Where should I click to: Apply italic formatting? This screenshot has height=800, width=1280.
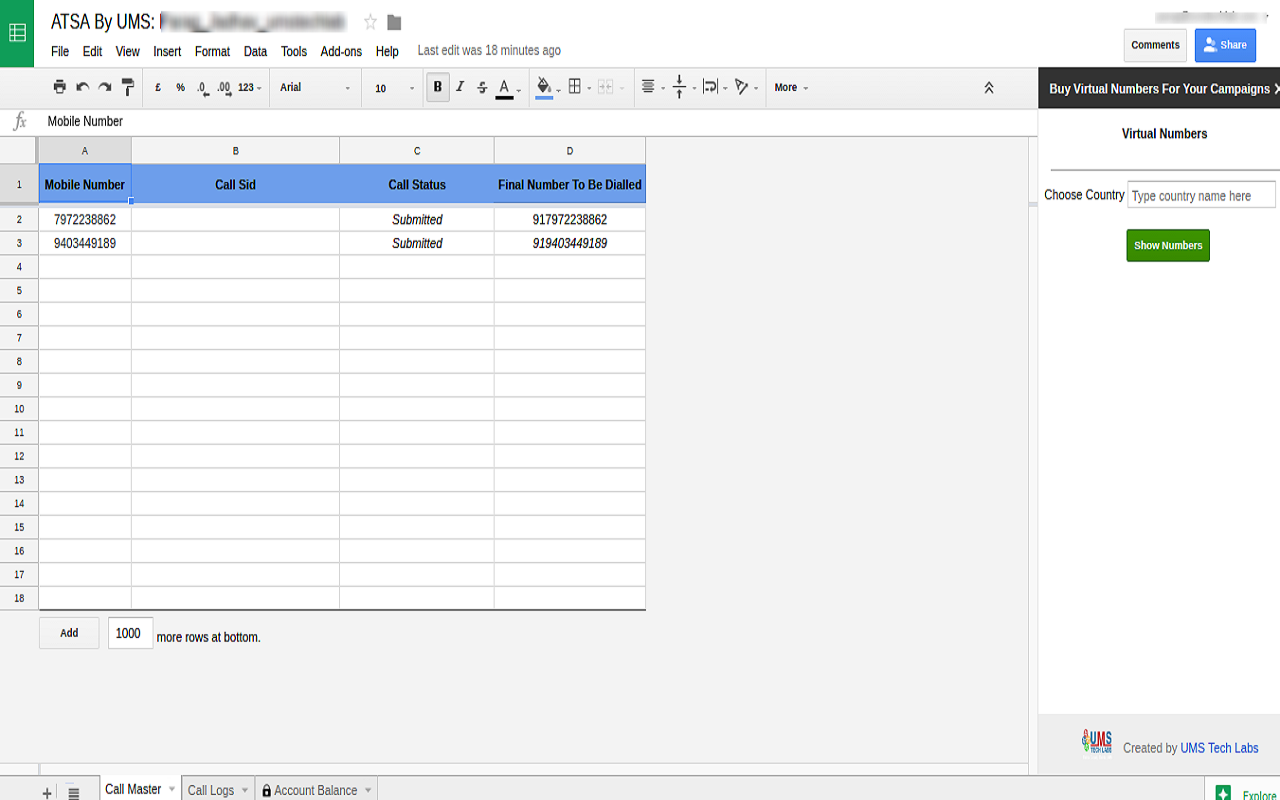pyautogui.click(x=460, y=87)
